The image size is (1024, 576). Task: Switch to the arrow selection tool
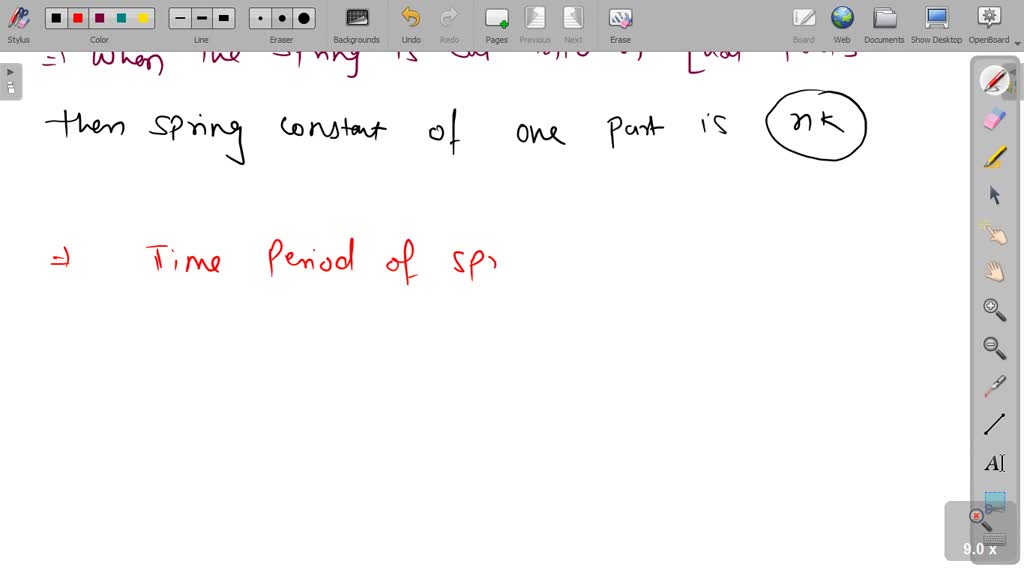click(x=994, y=195)
